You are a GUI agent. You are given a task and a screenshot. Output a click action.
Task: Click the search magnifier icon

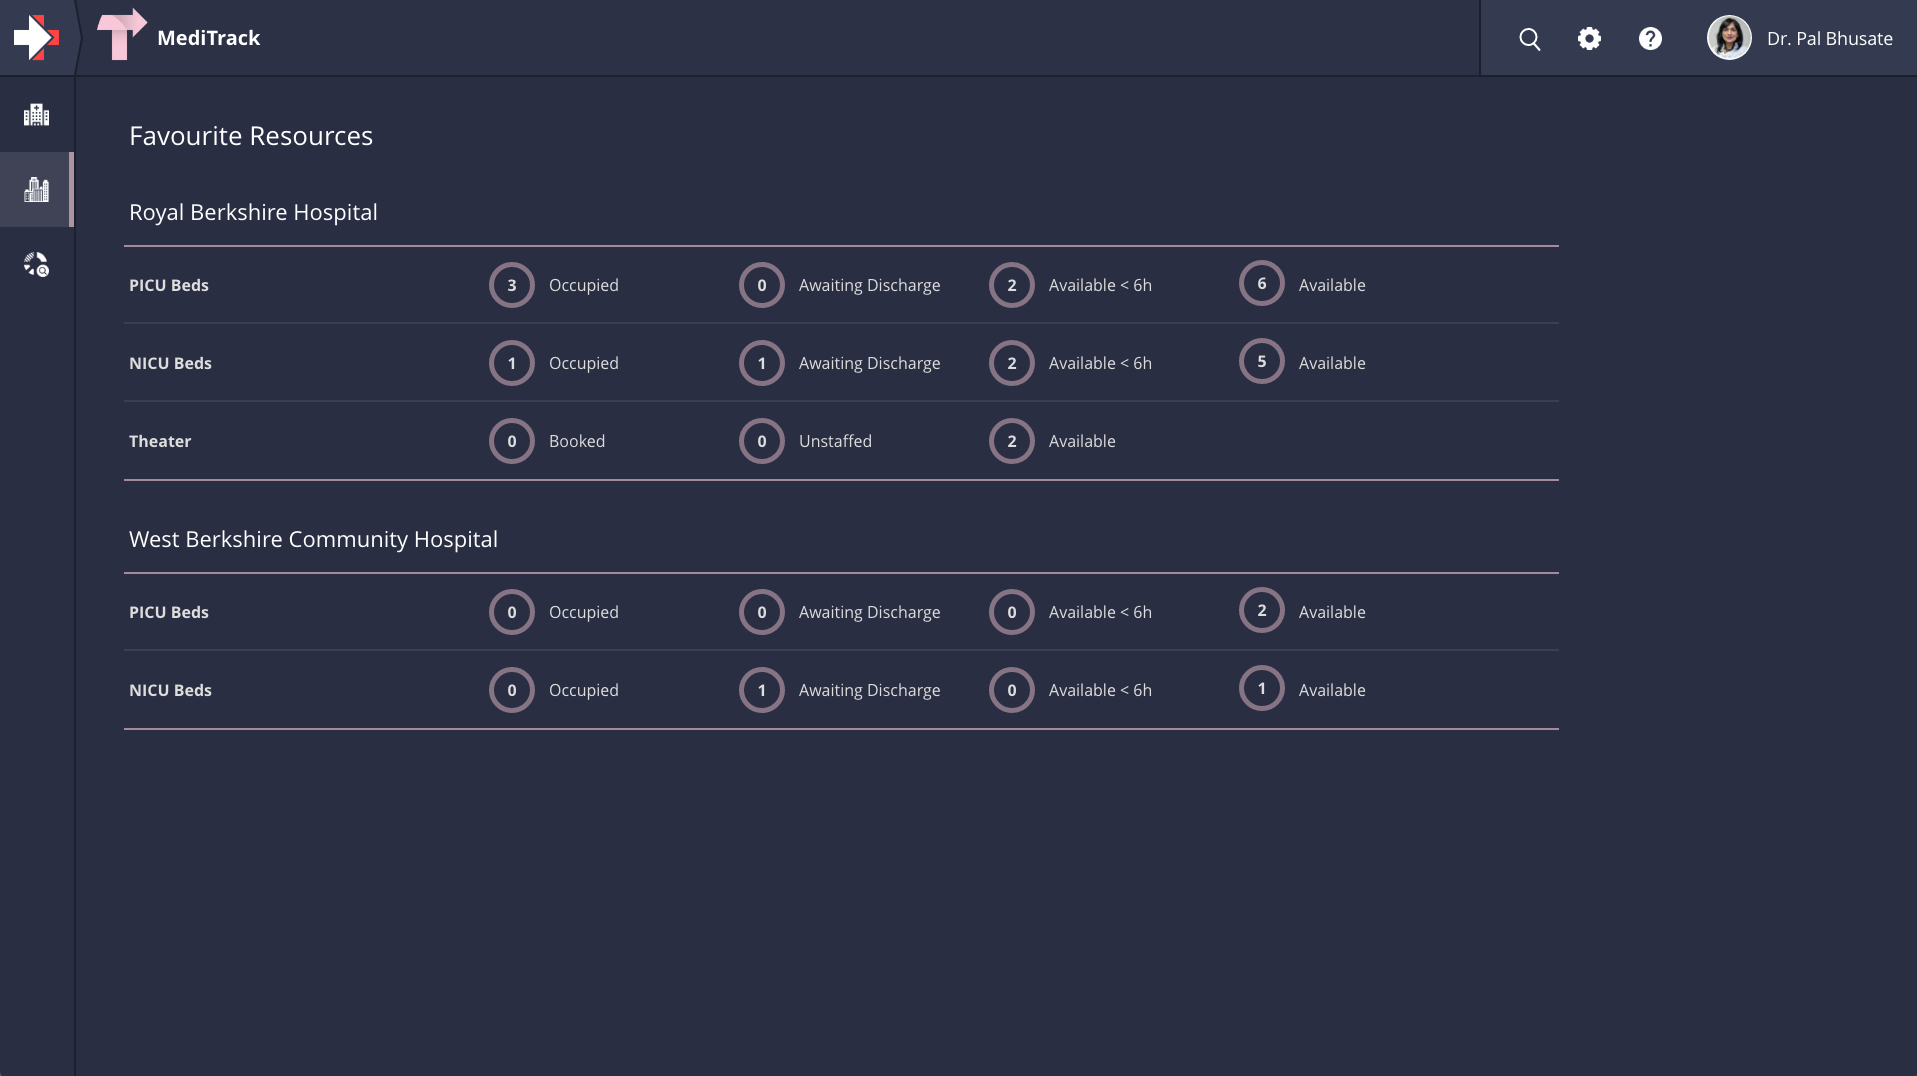[x=1529, y=39]
